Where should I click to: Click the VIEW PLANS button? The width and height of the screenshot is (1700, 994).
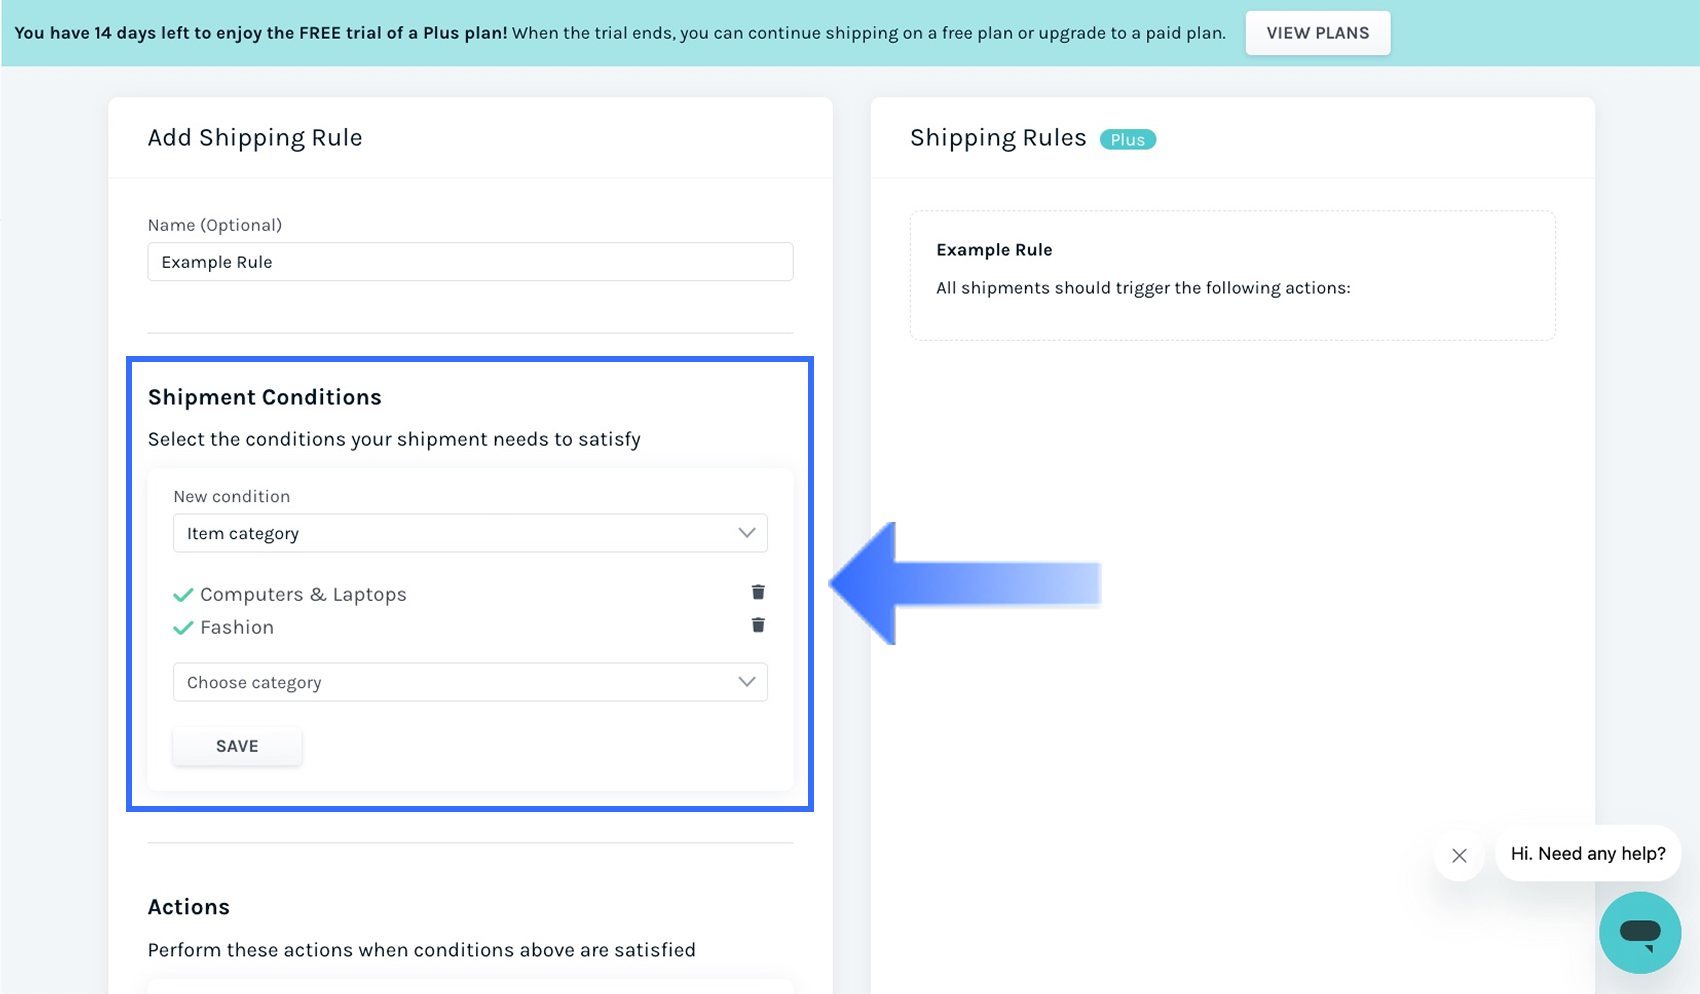tap(1317, 33)
